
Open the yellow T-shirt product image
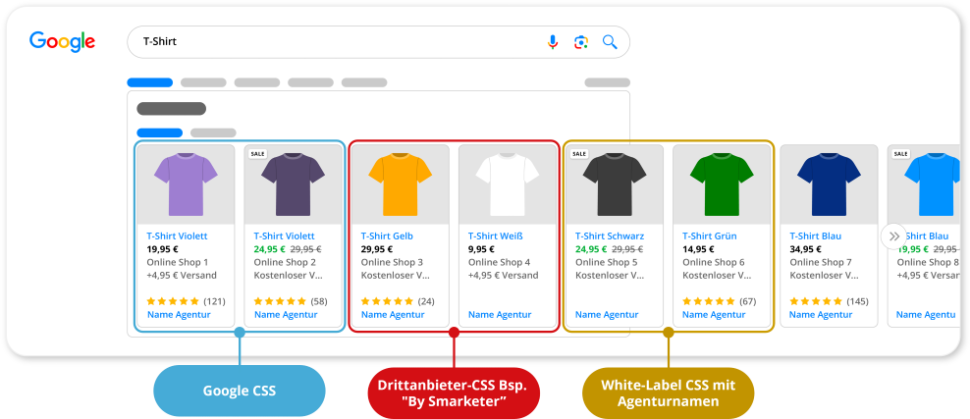[400, 184]
